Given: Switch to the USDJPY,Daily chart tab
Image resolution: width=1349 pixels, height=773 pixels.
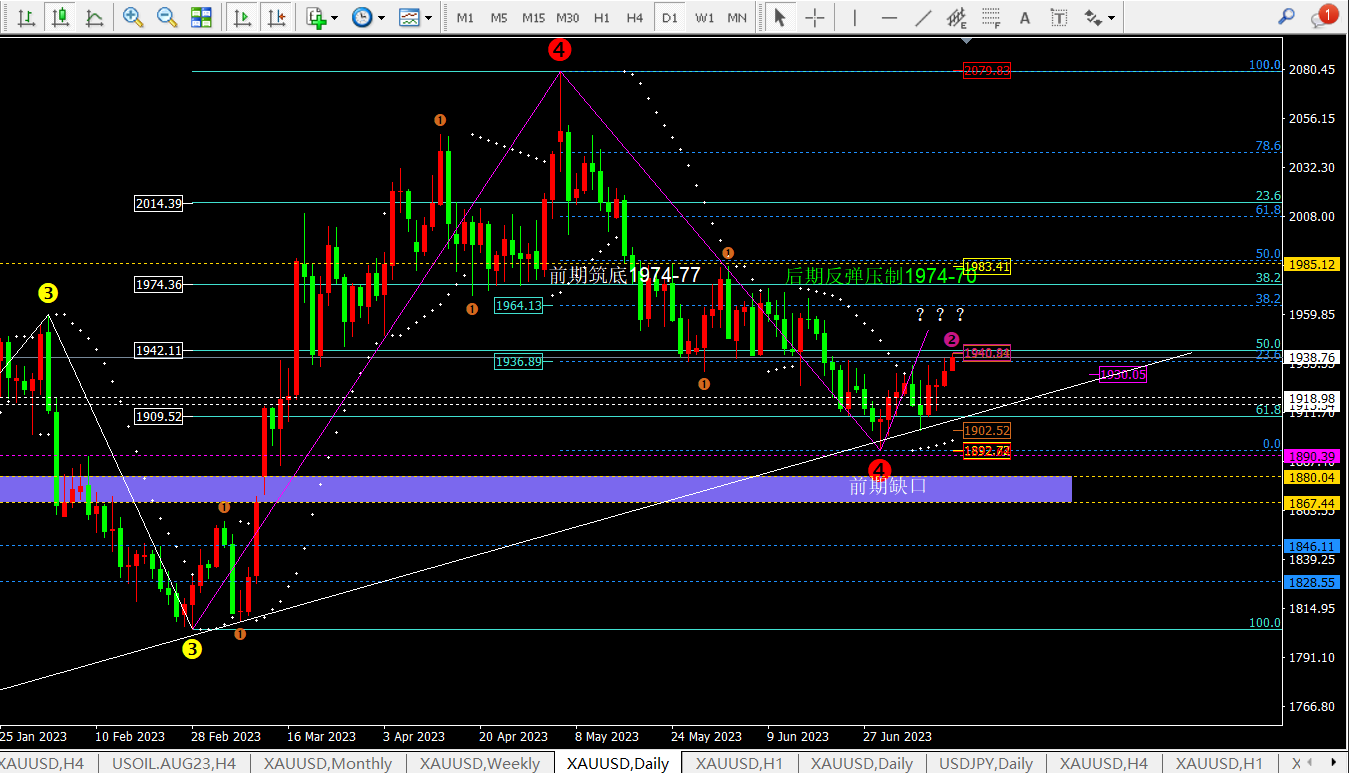Looking at the screenshot, I should pos(985,763).
